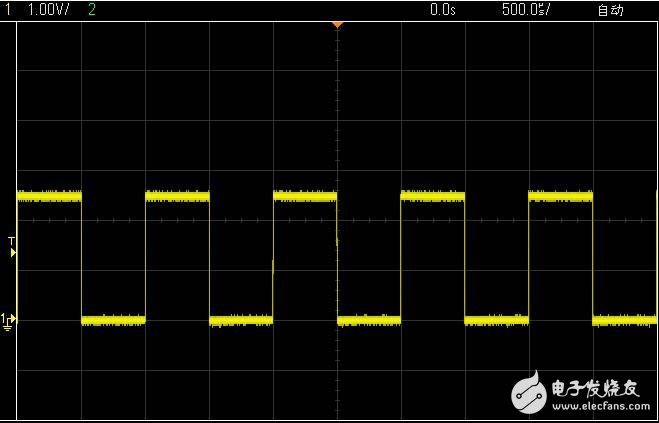The width and height of the screenshot is (659, 423).
Task: Open the 500.0 µs/ timebase setting
Action: [x=526, y=9]
